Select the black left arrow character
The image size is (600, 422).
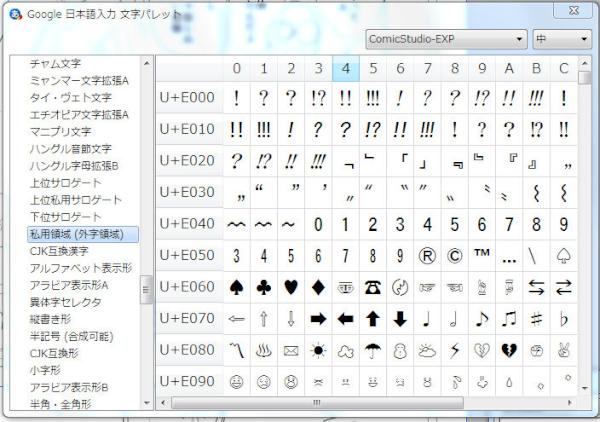click(346, 319)
